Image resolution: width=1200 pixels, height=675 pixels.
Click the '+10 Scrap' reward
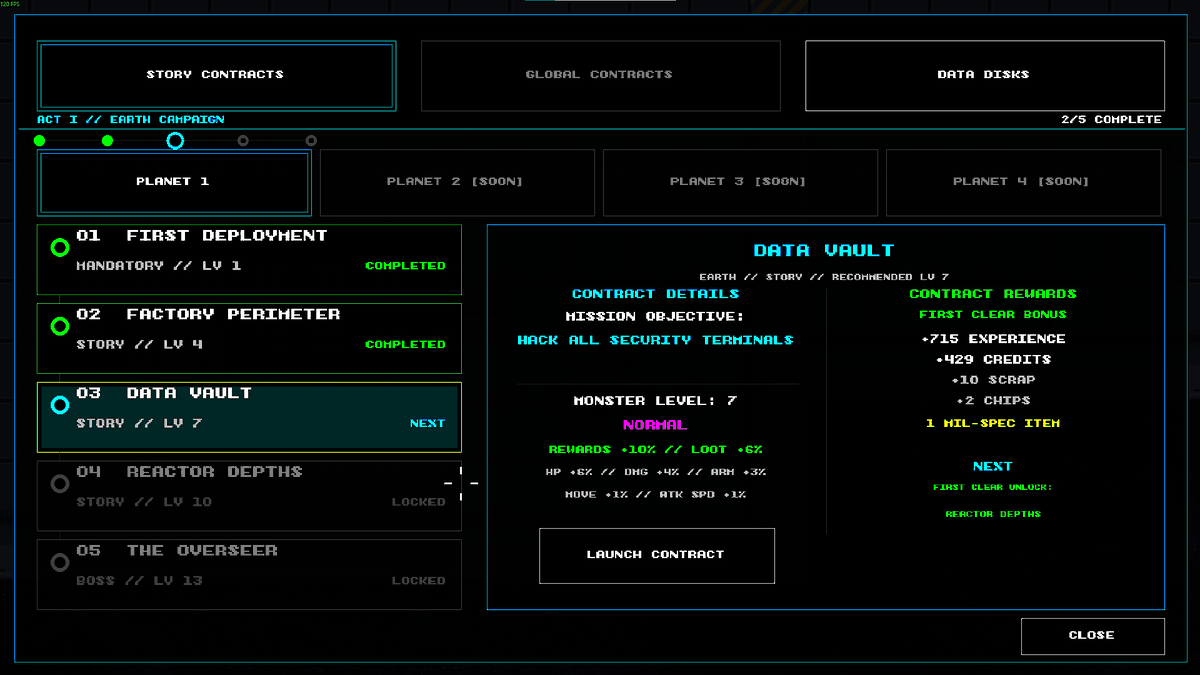(x=993, y=381)
